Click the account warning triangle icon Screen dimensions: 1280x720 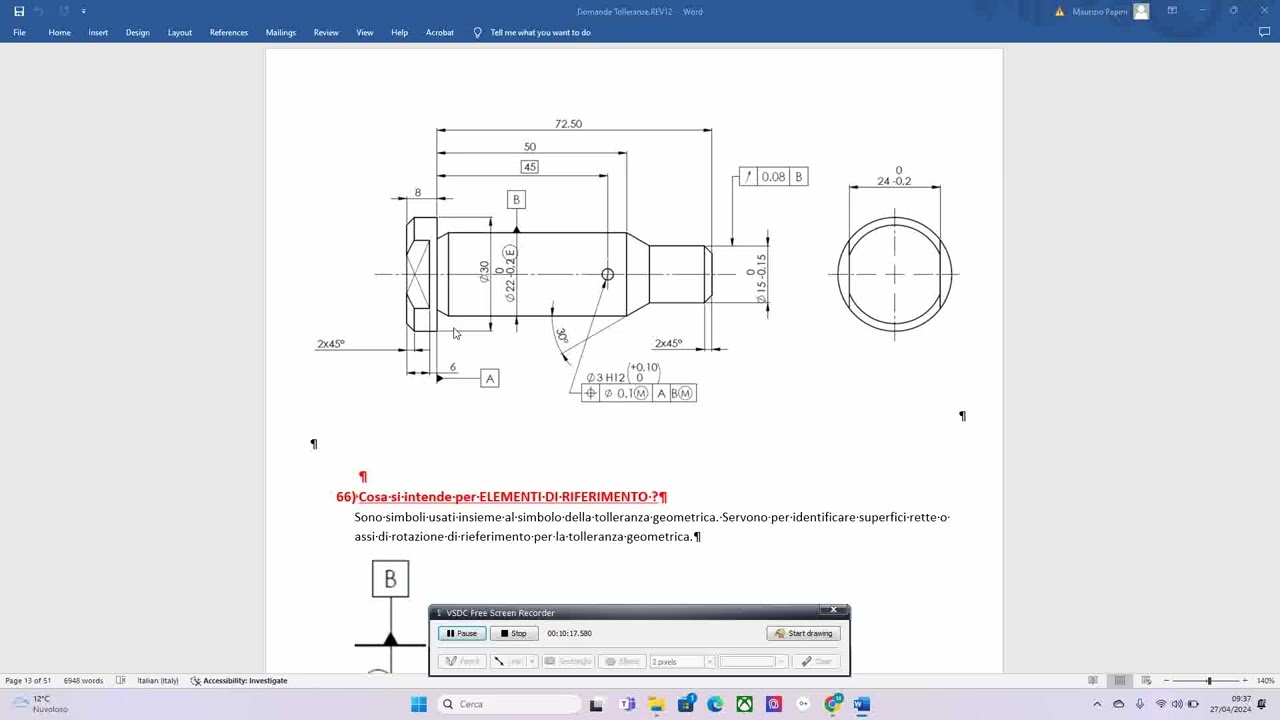[1060, 11]
